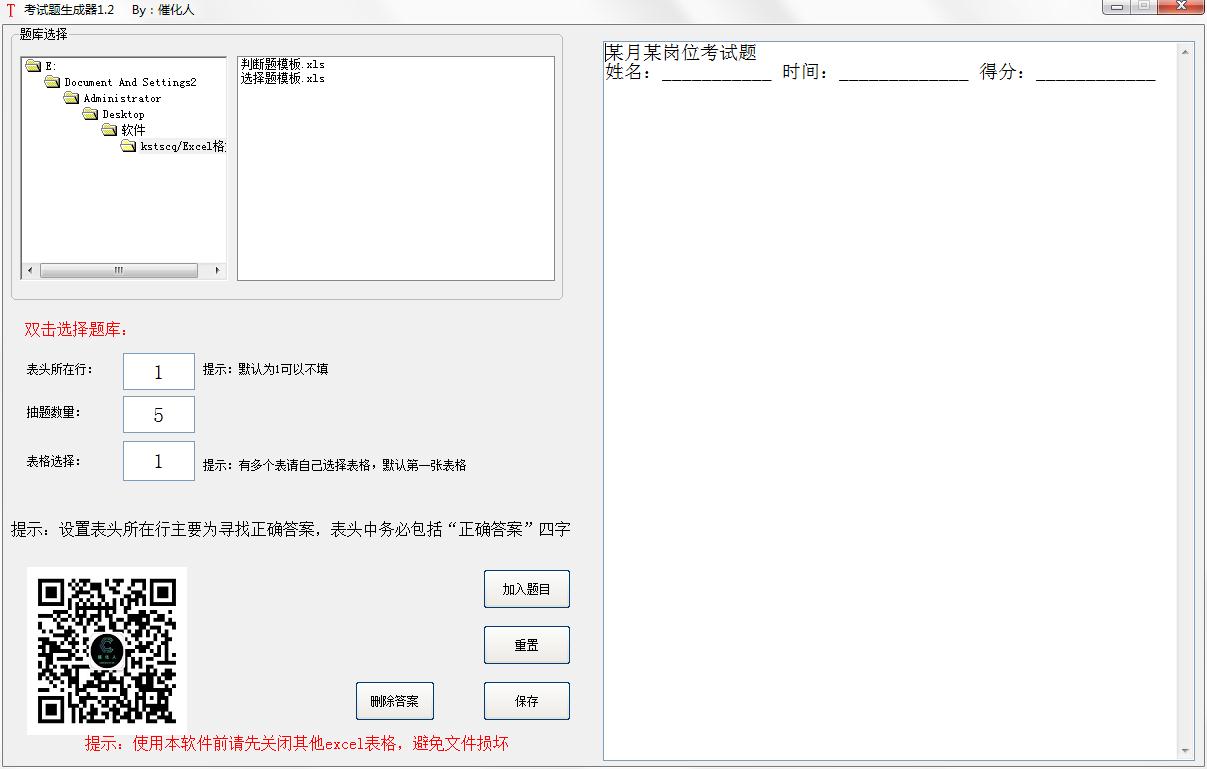Click the 重置 button

(527, 645)
